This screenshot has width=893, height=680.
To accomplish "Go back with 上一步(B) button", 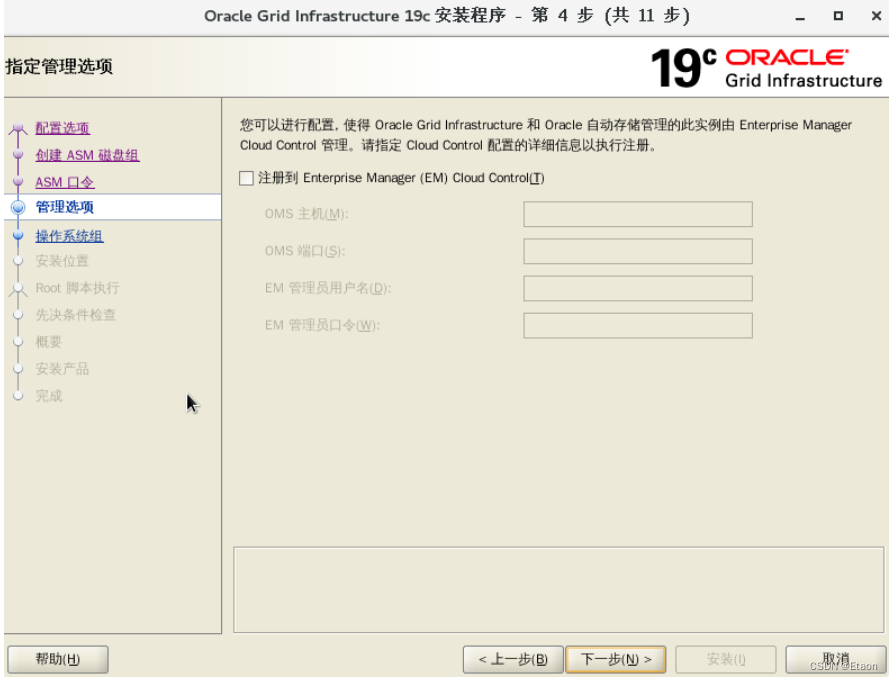I will pos(513,659).
